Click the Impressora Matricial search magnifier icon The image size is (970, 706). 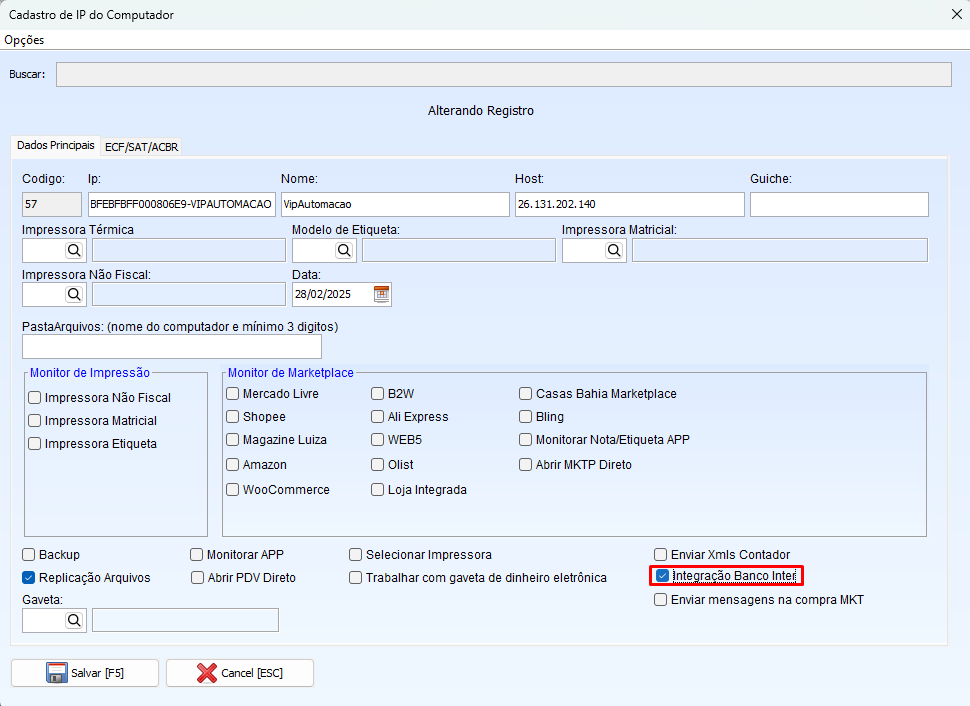click(x=614, y=250)
